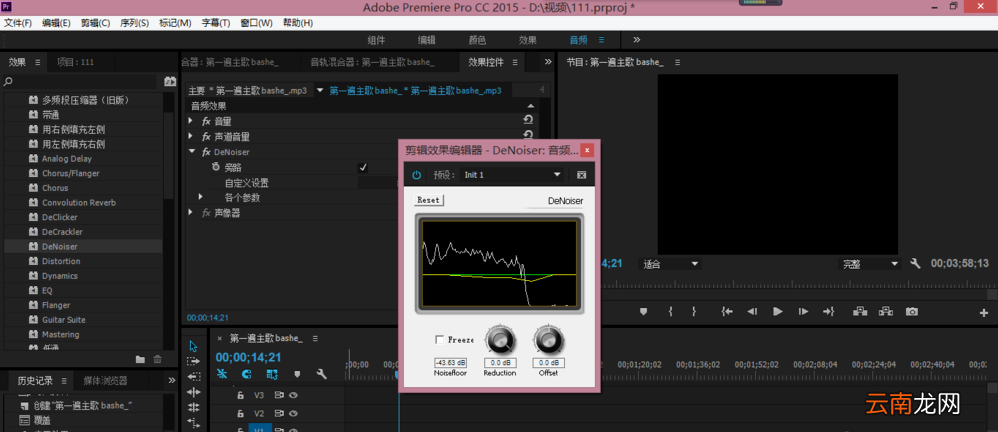Image resolution: width=998 pixels, height=432 pixels.
Task: Switch to the 项目: 111 tab
Action: pyautogui.click(x=75, y=62)
